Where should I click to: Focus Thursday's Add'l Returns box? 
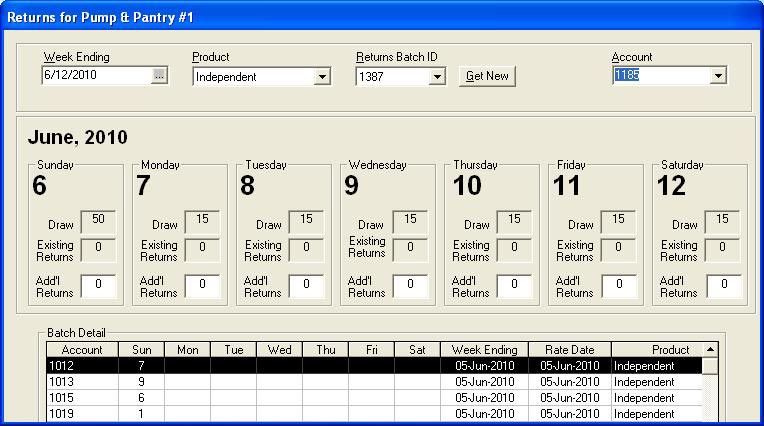(x=514, y=286)
